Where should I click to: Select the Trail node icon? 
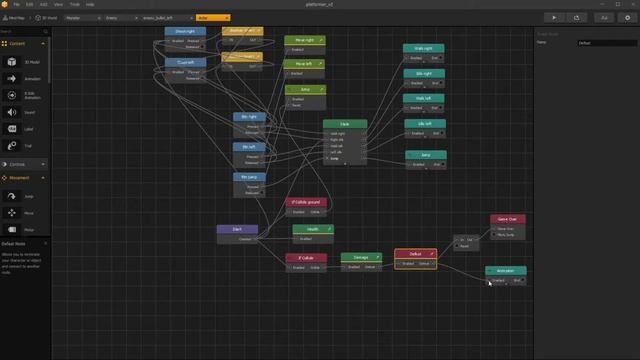click(12, 146)
